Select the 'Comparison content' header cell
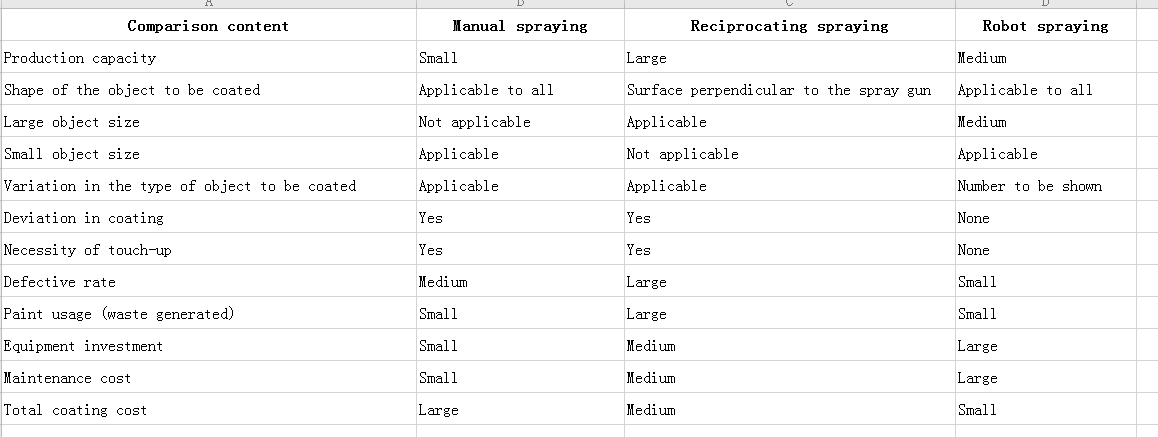1158x437 pixels. click(x=208, y=25)
